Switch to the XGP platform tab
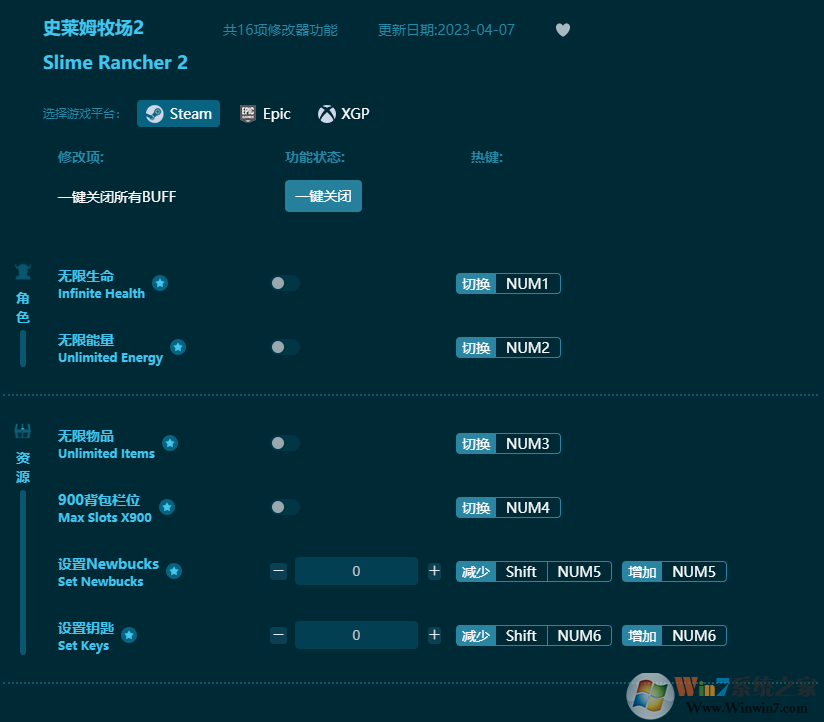The image size is (824, 722). coord(343,113)
